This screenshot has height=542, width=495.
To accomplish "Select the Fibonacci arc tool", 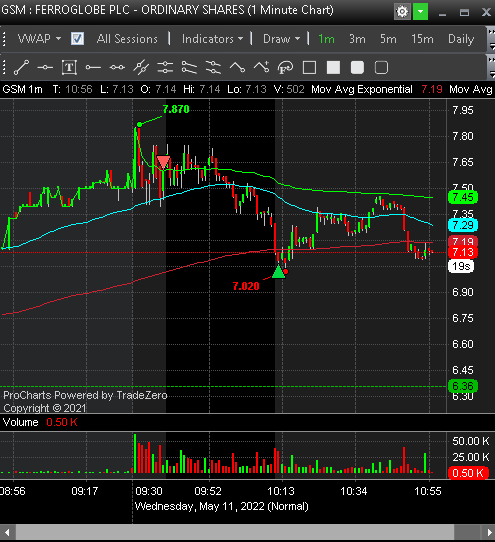I will pyautogui.click(x=285, y=67).
